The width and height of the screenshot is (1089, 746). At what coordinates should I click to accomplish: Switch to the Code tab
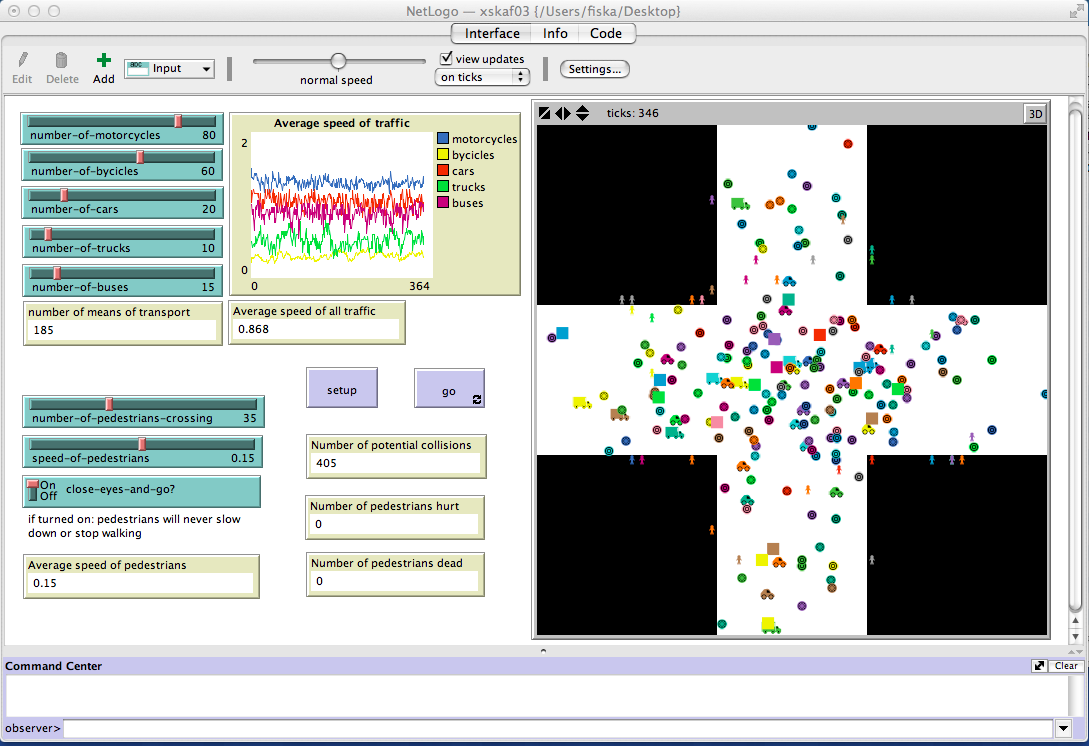[x=605, y=33]
